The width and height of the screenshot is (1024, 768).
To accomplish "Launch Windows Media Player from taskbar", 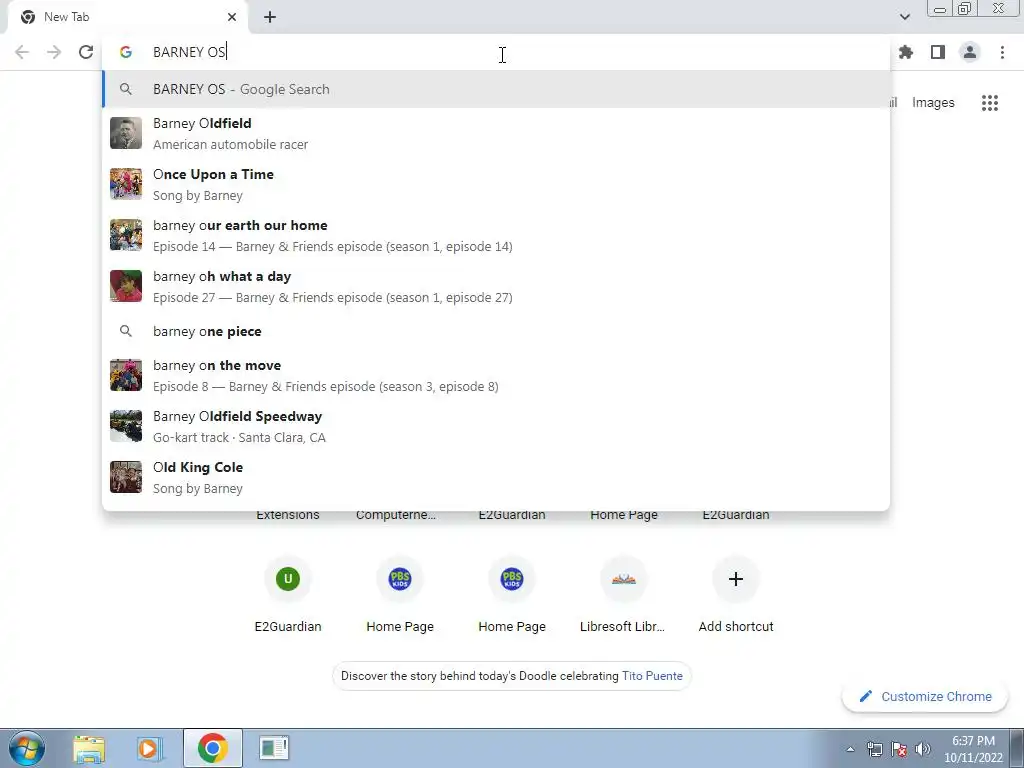I will pos(149,748).
